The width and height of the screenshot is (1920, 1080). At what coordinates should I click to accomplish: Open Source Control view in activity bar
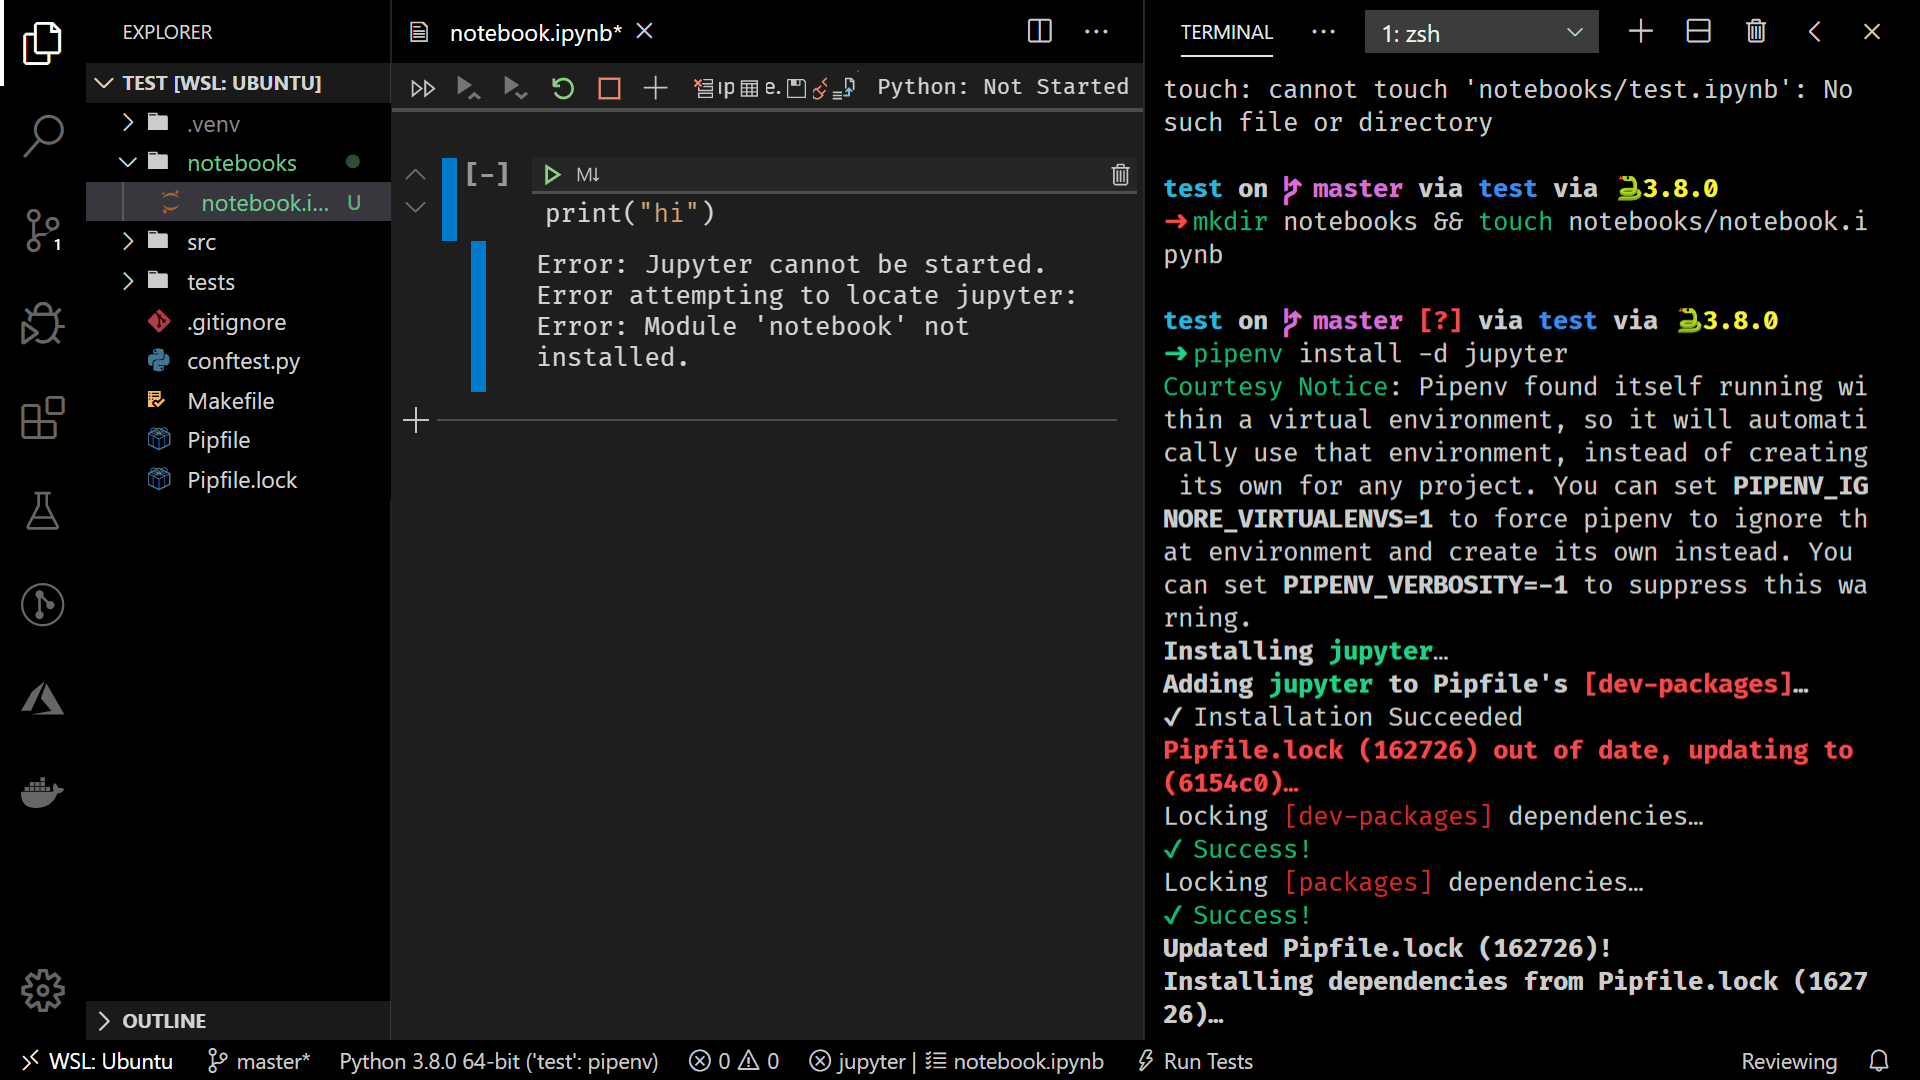pos(42,230)
